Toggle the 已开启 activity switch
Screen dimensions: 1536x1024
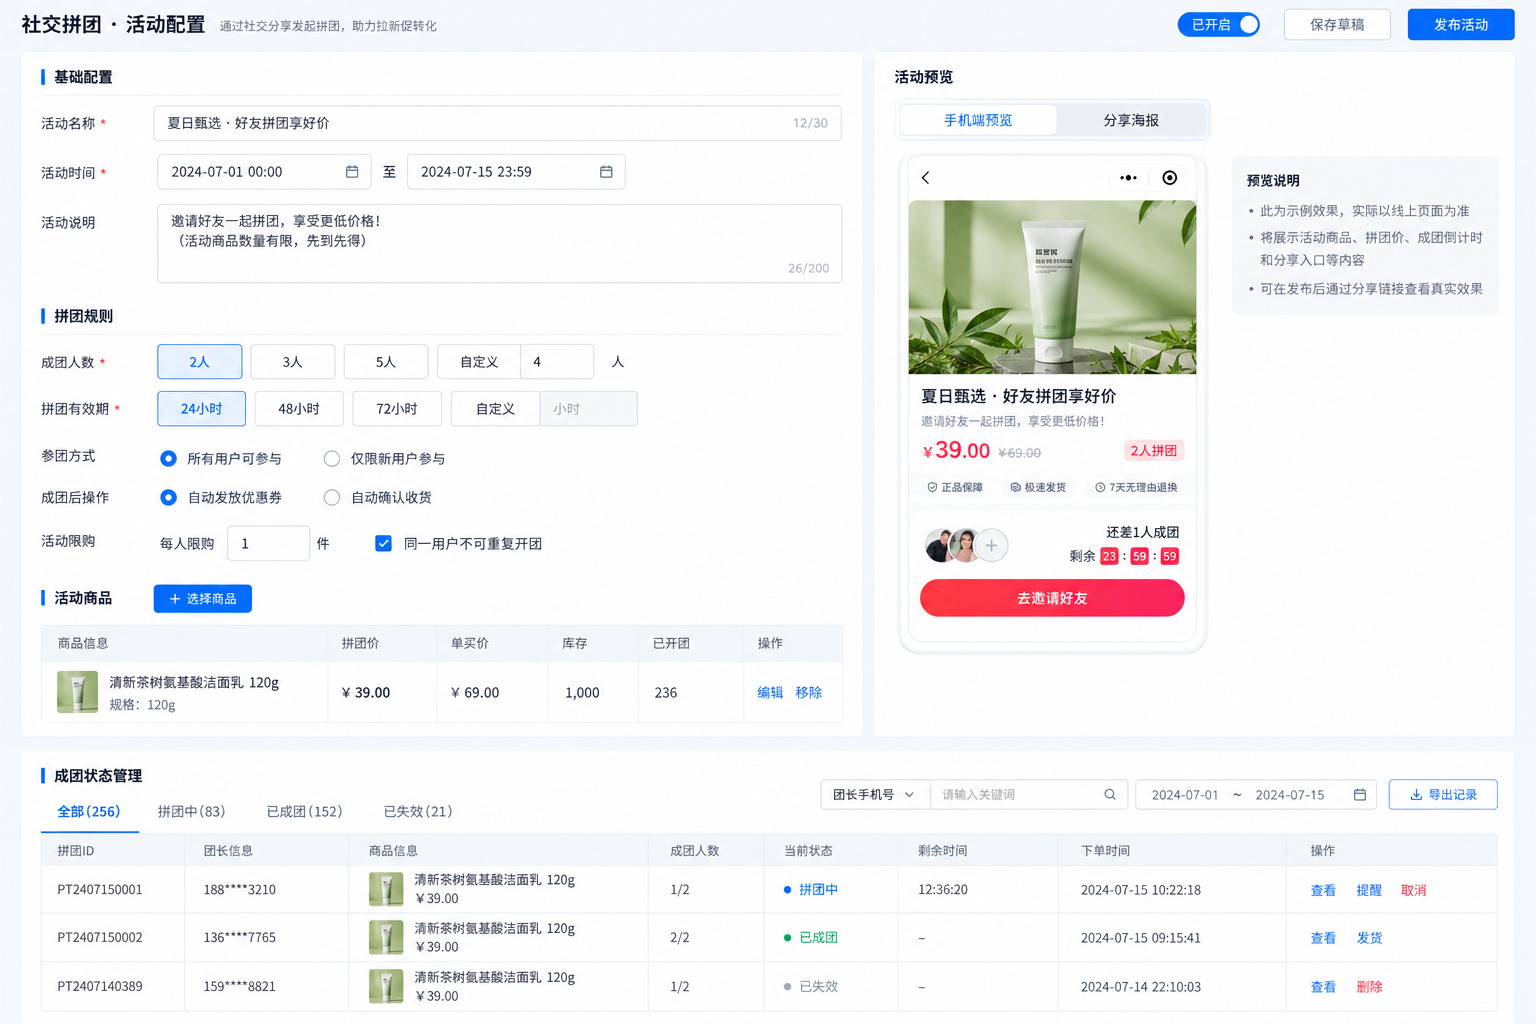click(x=1219, y=24)
